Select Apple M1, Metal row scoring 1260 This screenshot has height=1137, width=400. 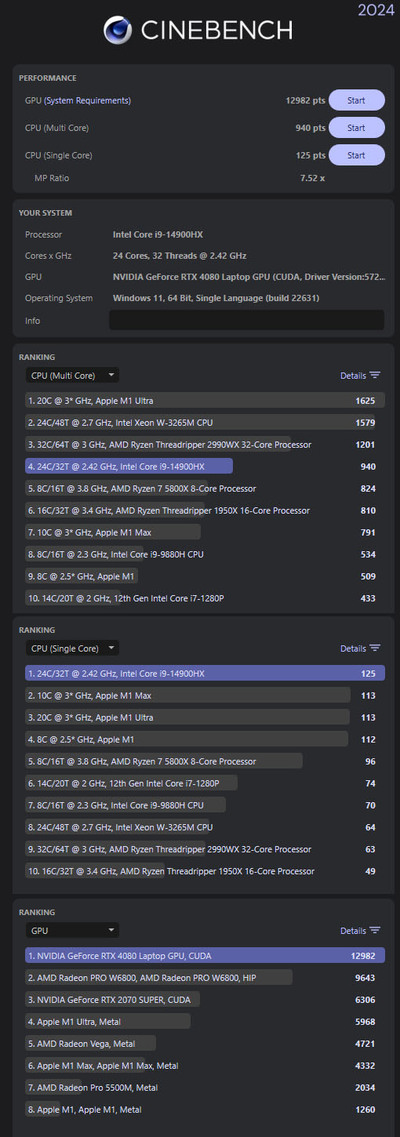pos(205,1109)
